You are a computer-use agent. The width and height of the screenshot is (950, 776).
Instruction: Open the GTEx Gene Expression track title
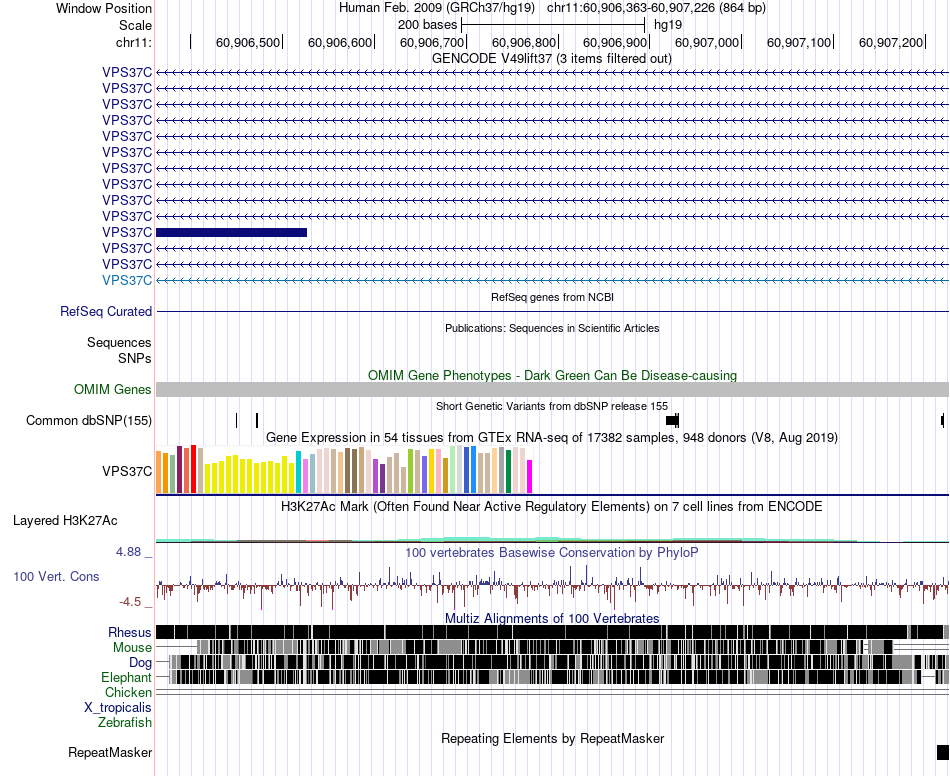pyautogui.click(x=552, y=437)
